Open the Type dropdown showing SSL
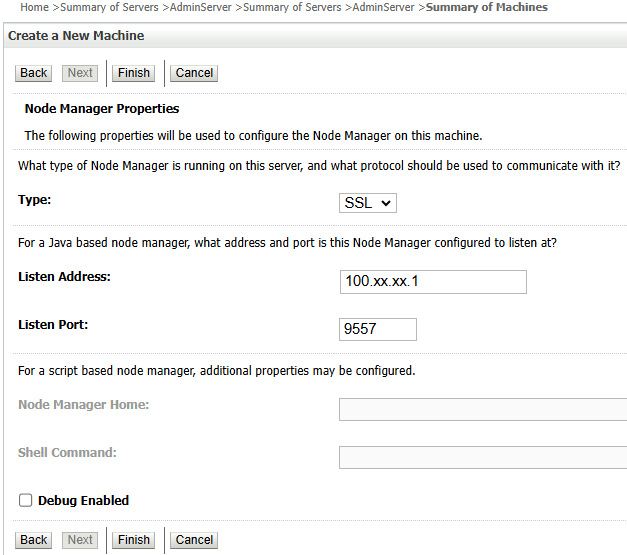This screenshot has height=555, width=627. point(368,203)
